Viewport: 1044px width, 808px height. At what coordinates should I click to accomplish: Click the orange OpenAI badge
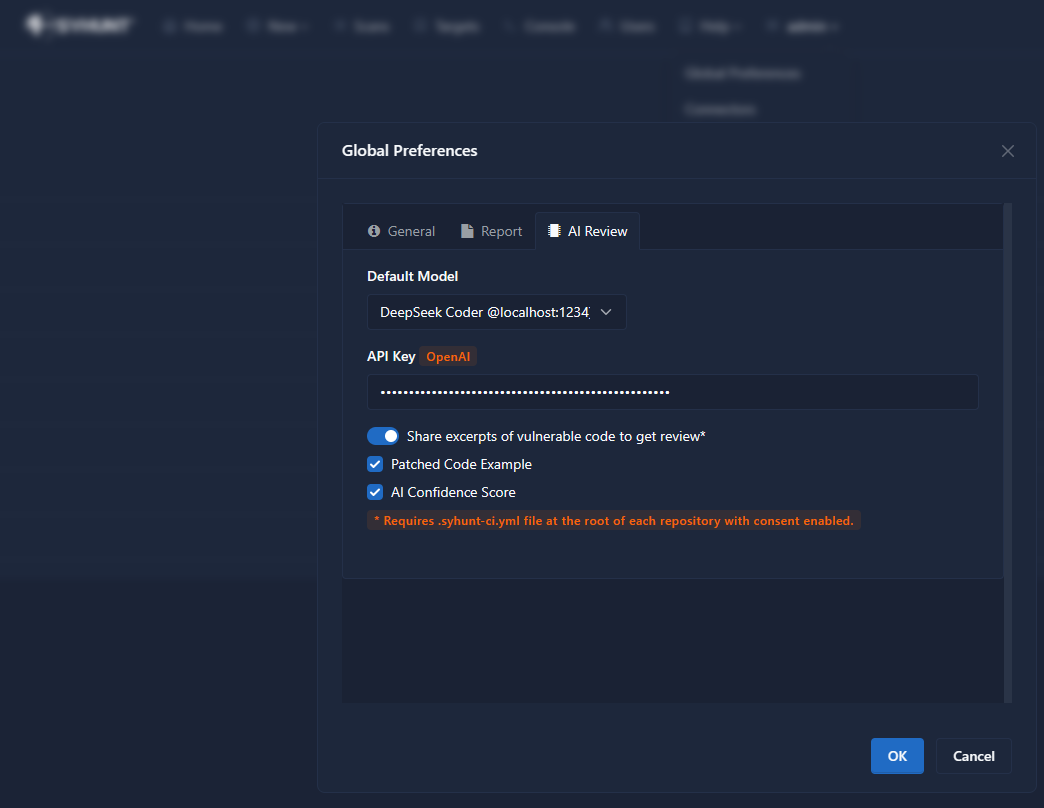click(x=448, y=357)
